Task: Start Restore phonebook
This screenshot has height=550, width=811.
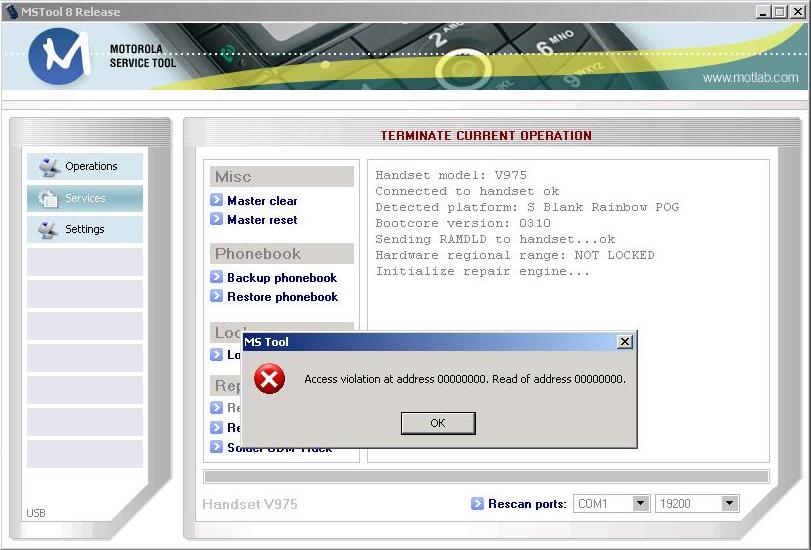Action: [x=282, y=296]
